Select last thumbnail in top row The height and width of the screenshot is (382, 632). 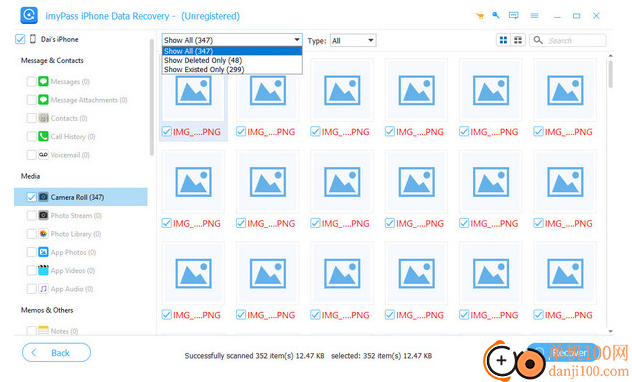pyautogui.click(x=565, y=90)
